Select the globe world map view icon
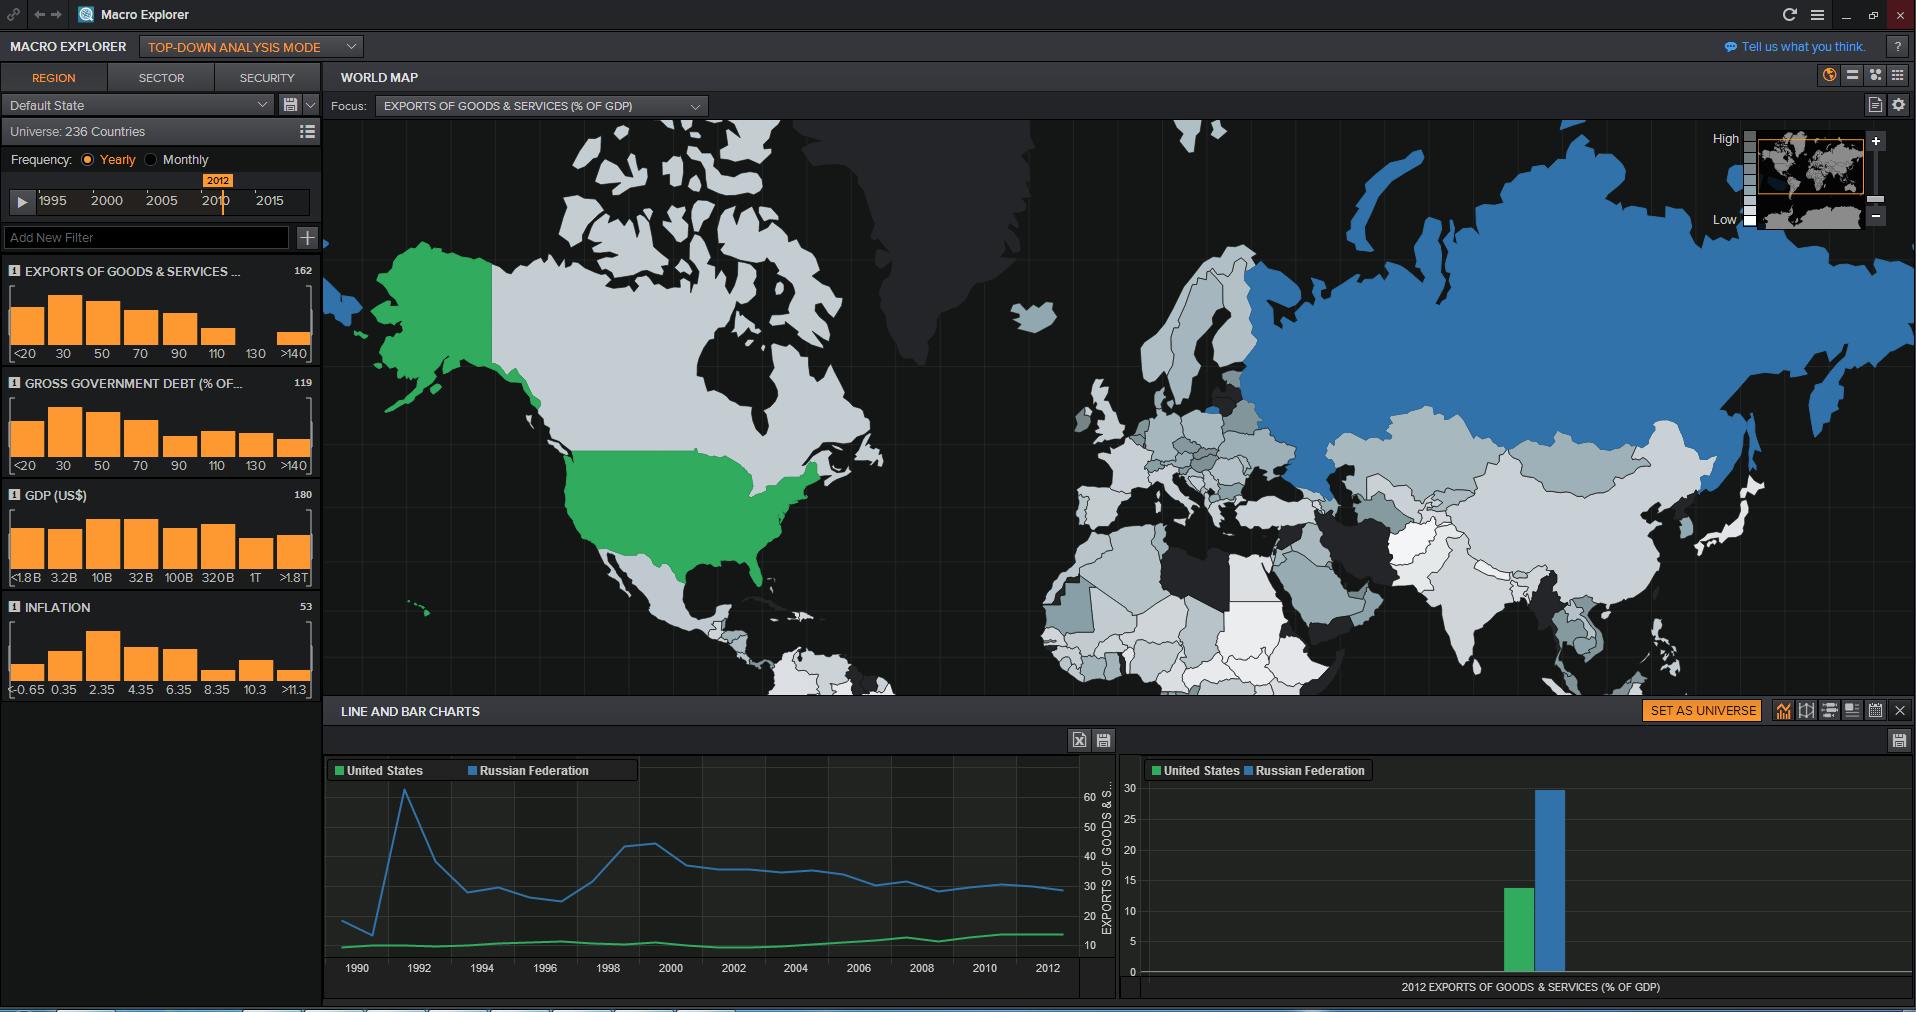1916x1012 pixels. click(x=1829, y=75)
